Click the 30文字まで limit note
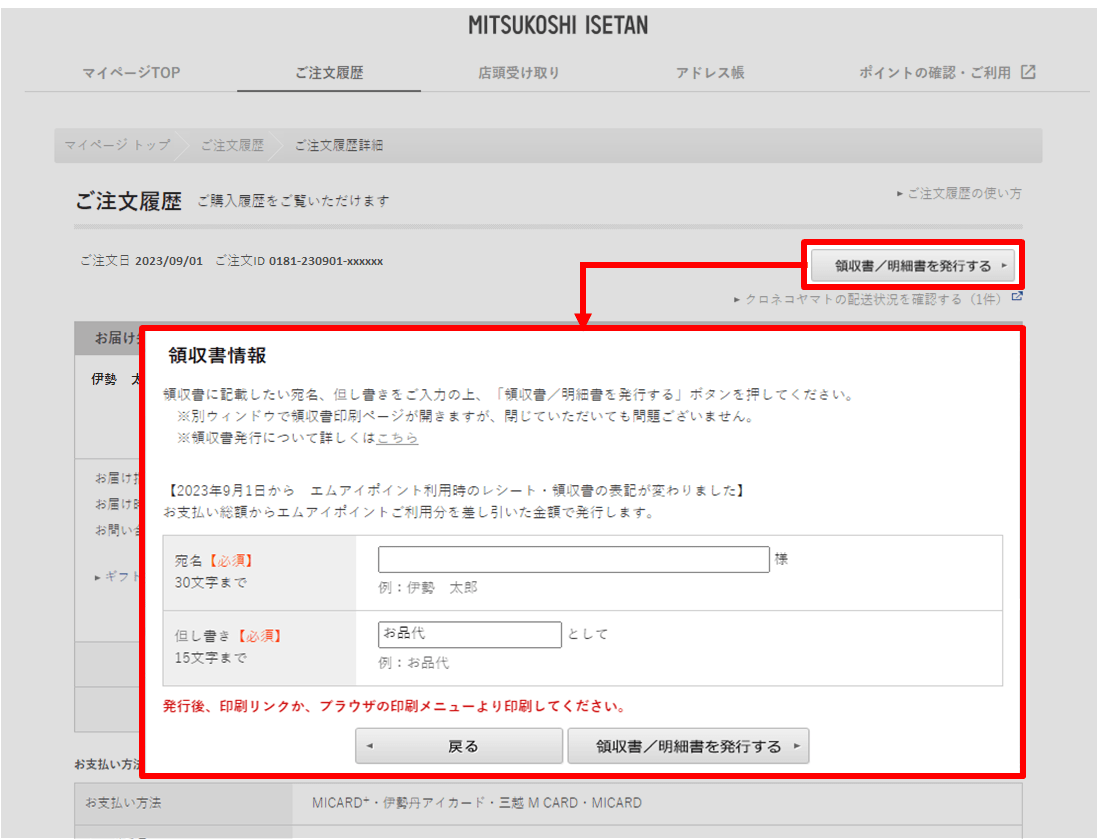 click(211, 582)
